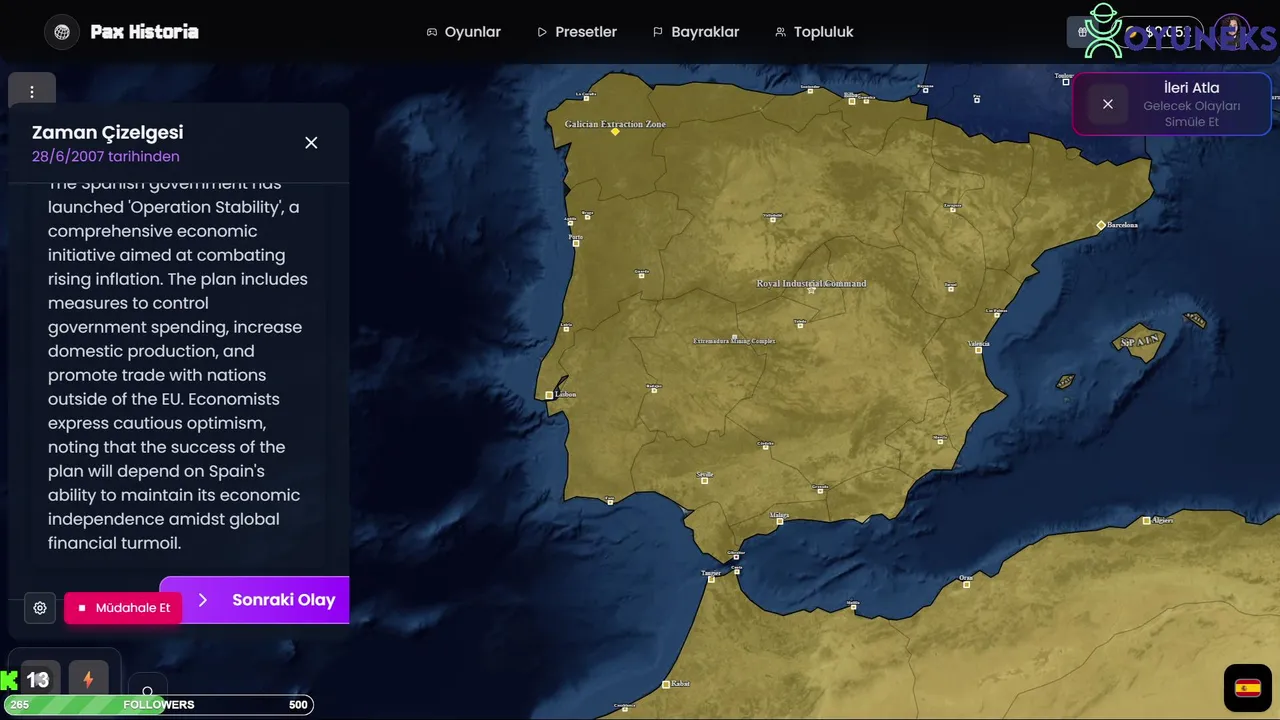Viewport: 1280px width, 720px height.
Task: Click the Pax Historia globe logo
Action: (62, 32)
